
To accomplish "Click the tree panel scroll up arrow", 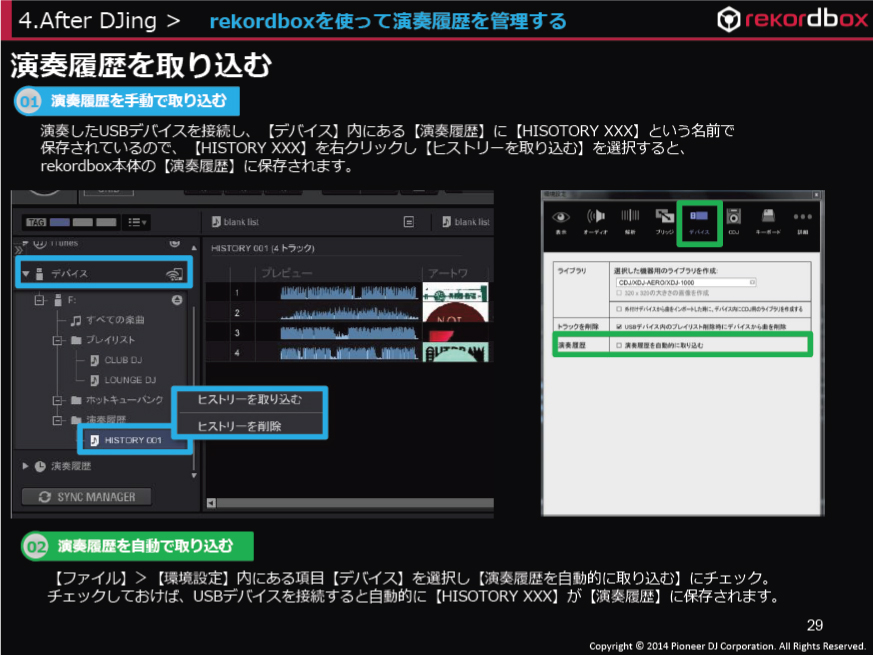I will click(194, 248).
